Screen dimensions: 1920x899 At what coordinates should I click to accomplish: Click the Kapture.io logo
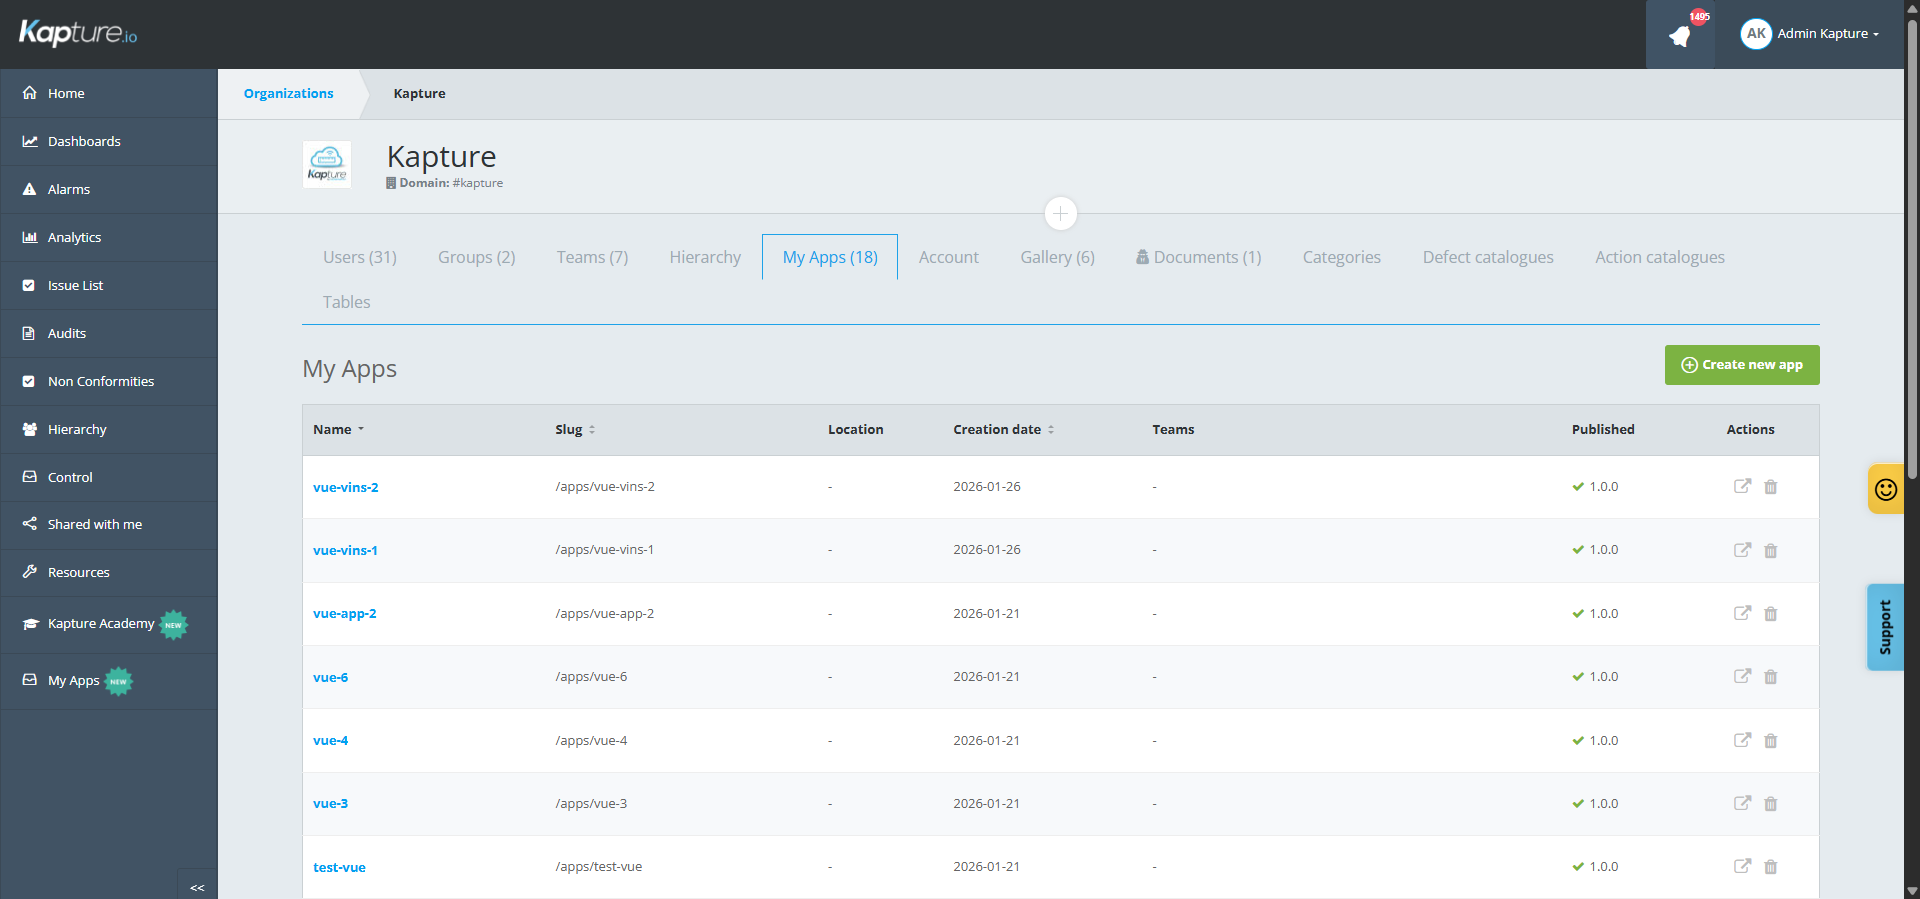point(78,33)
